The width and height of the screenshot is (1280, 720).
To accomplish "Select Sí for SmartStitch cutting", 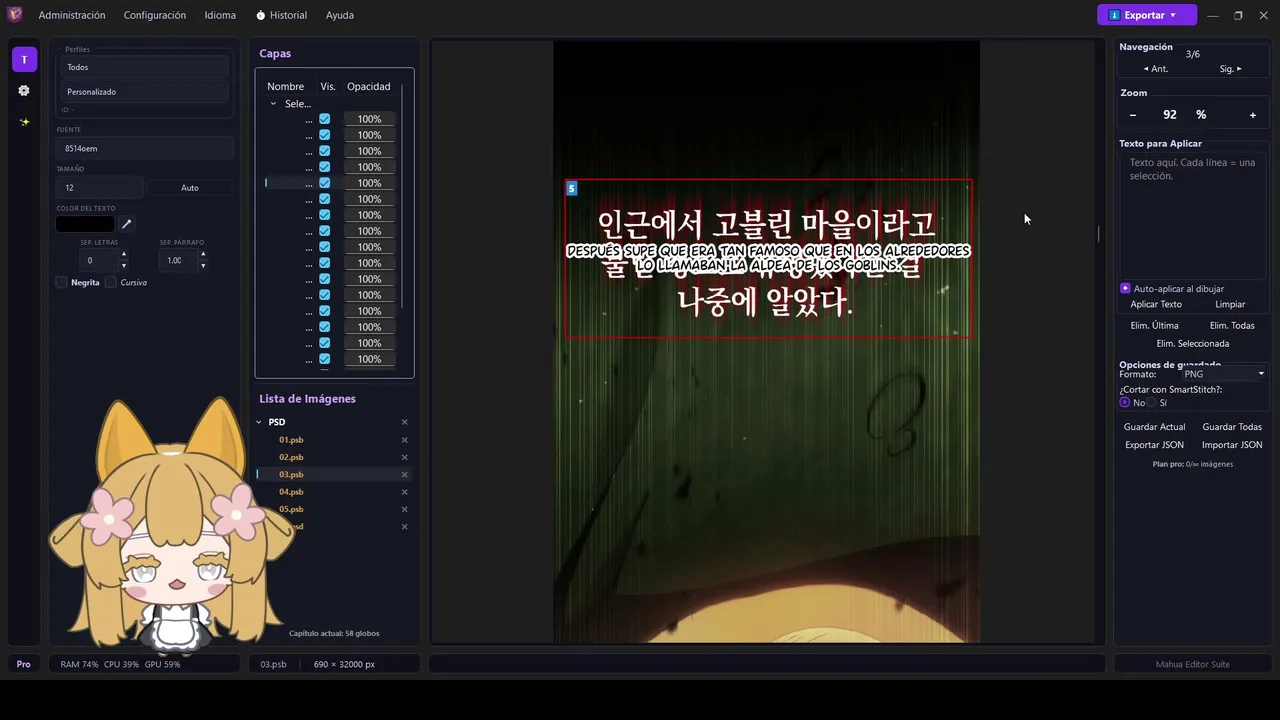I will tap(1151, 402).
